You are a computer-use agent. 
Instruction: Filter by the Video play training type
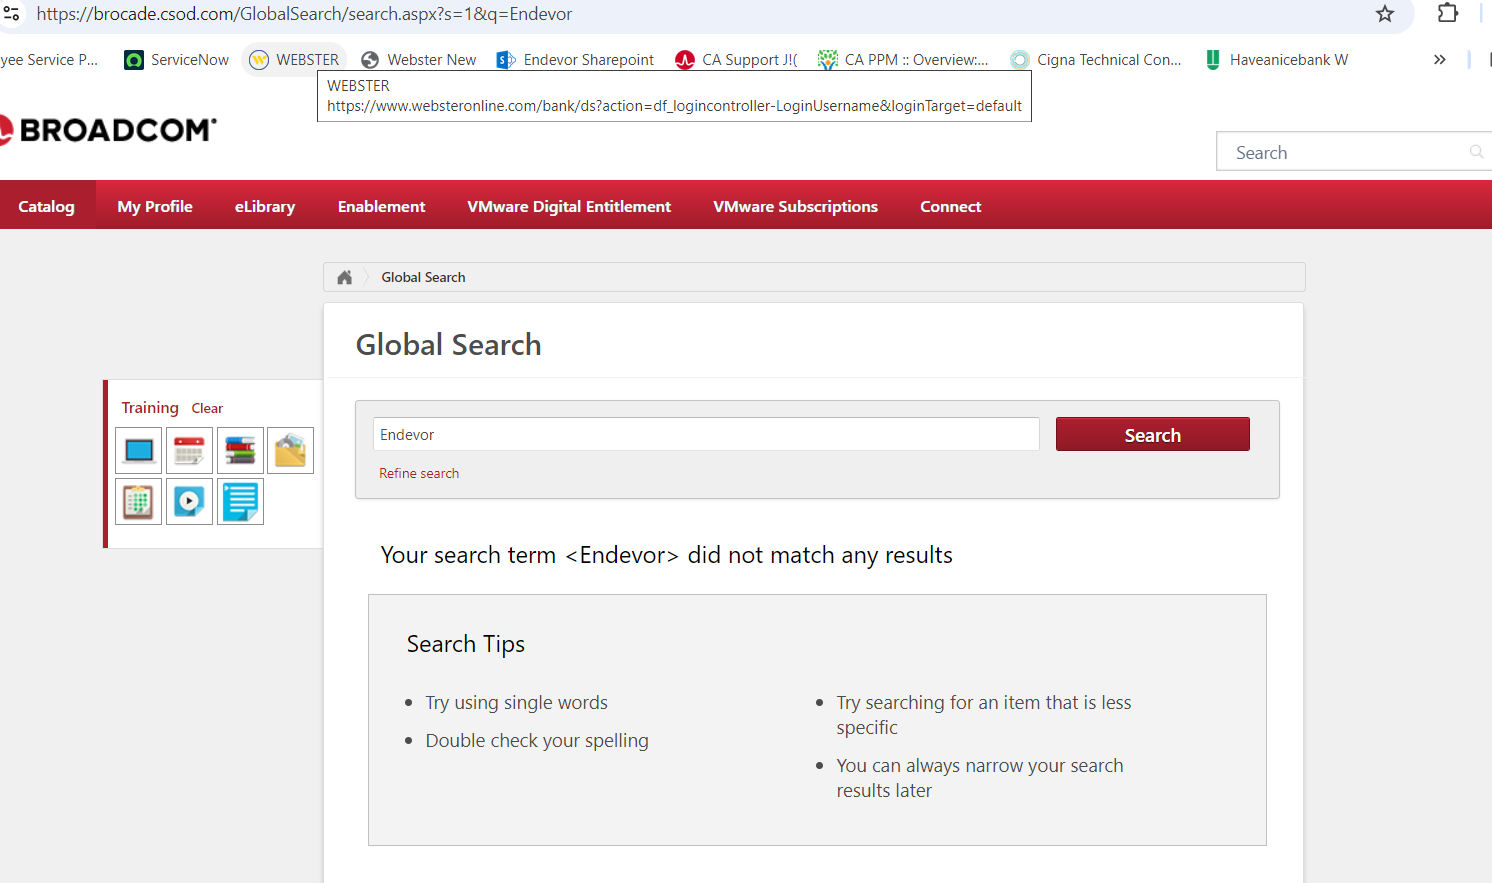[189, 501]
